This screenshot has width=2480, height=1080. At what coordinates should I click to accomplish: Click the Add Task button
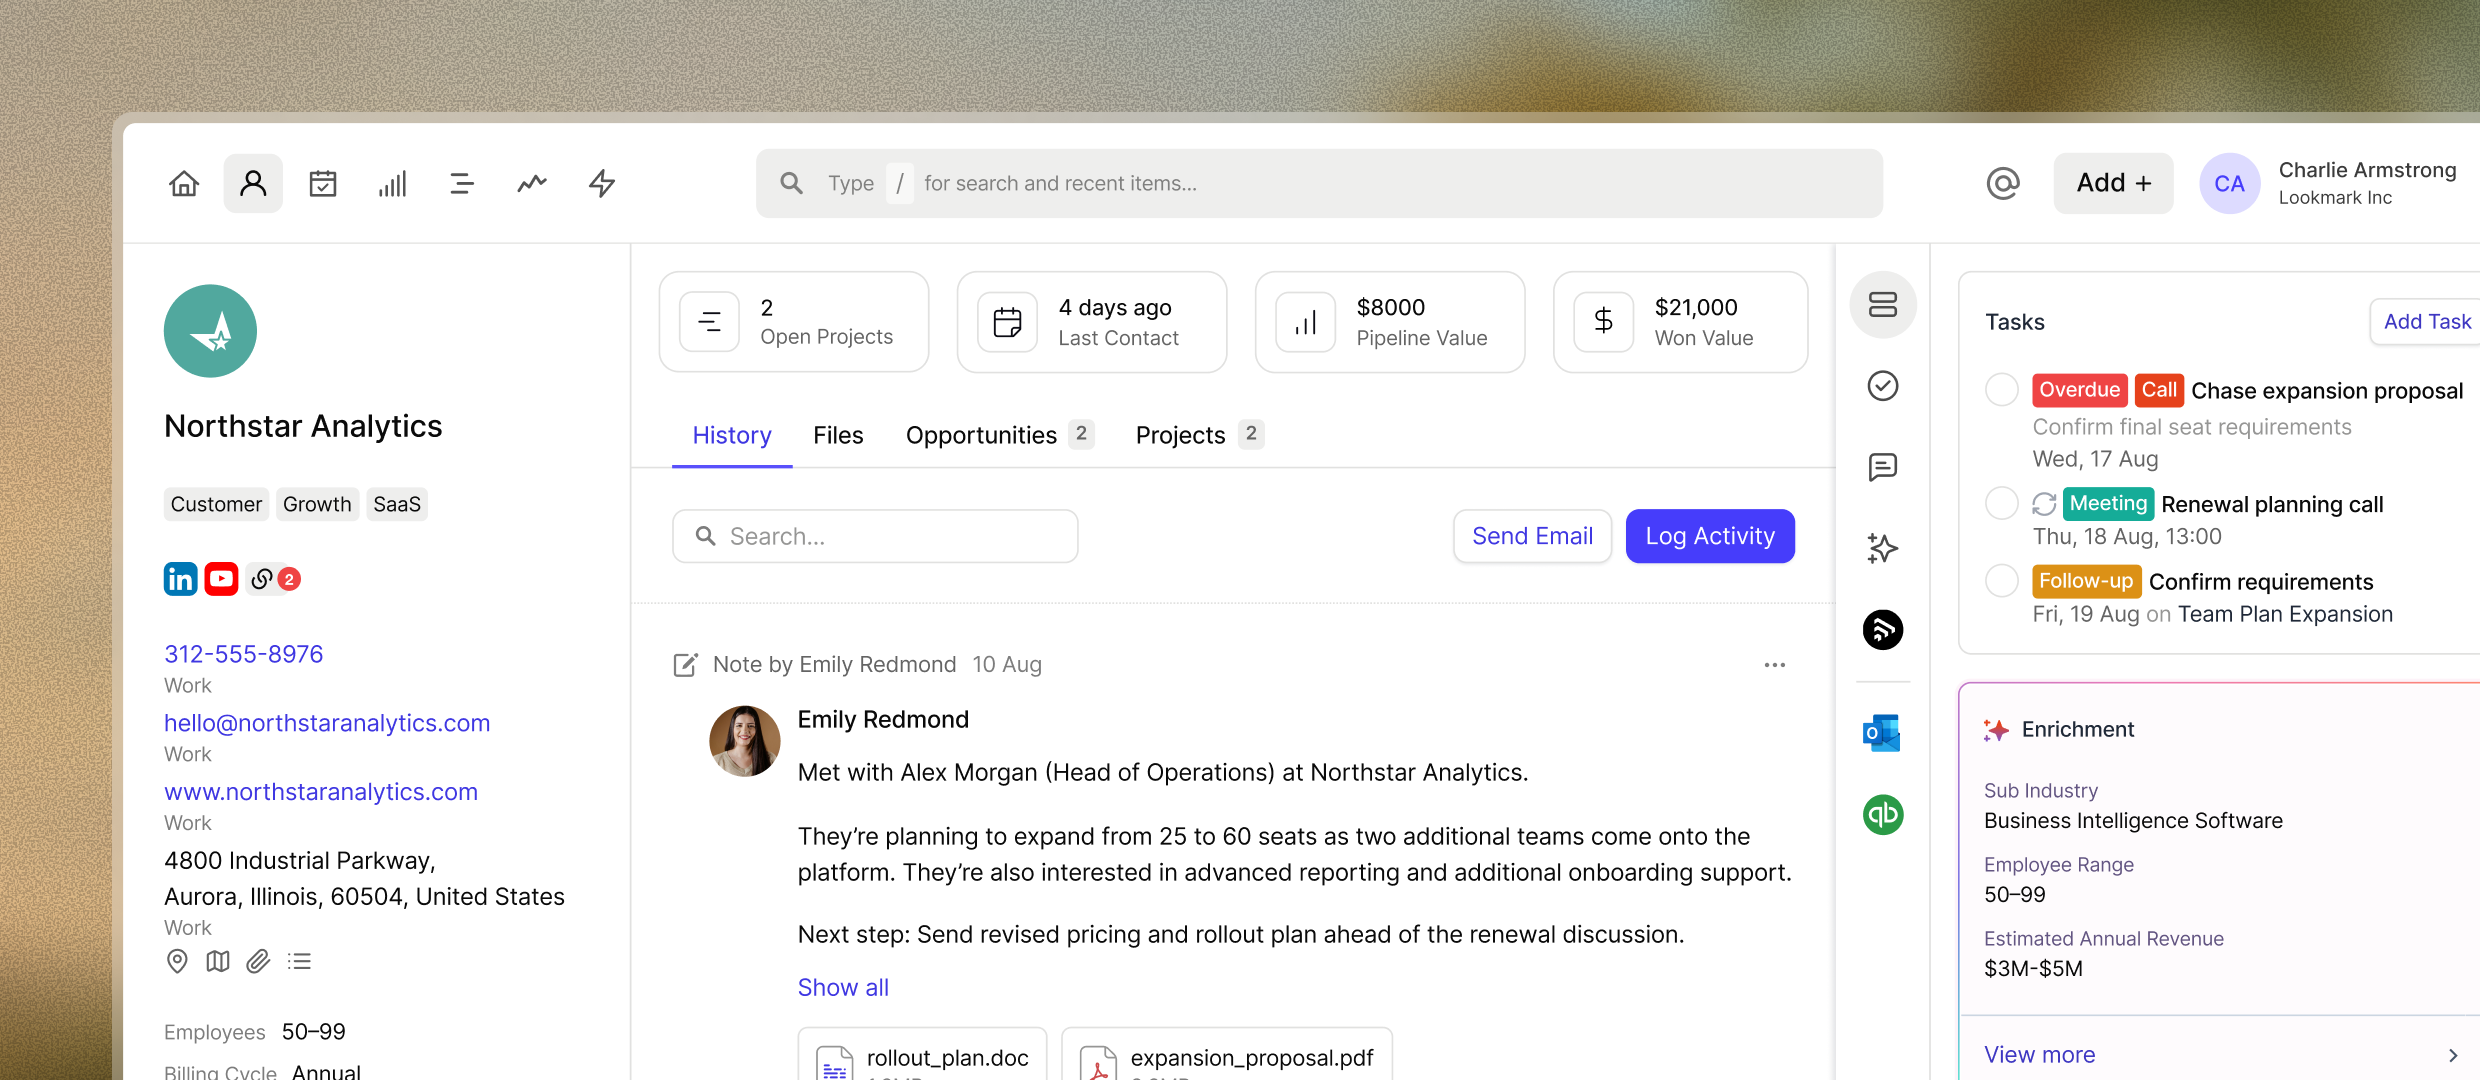point(2426,321)
